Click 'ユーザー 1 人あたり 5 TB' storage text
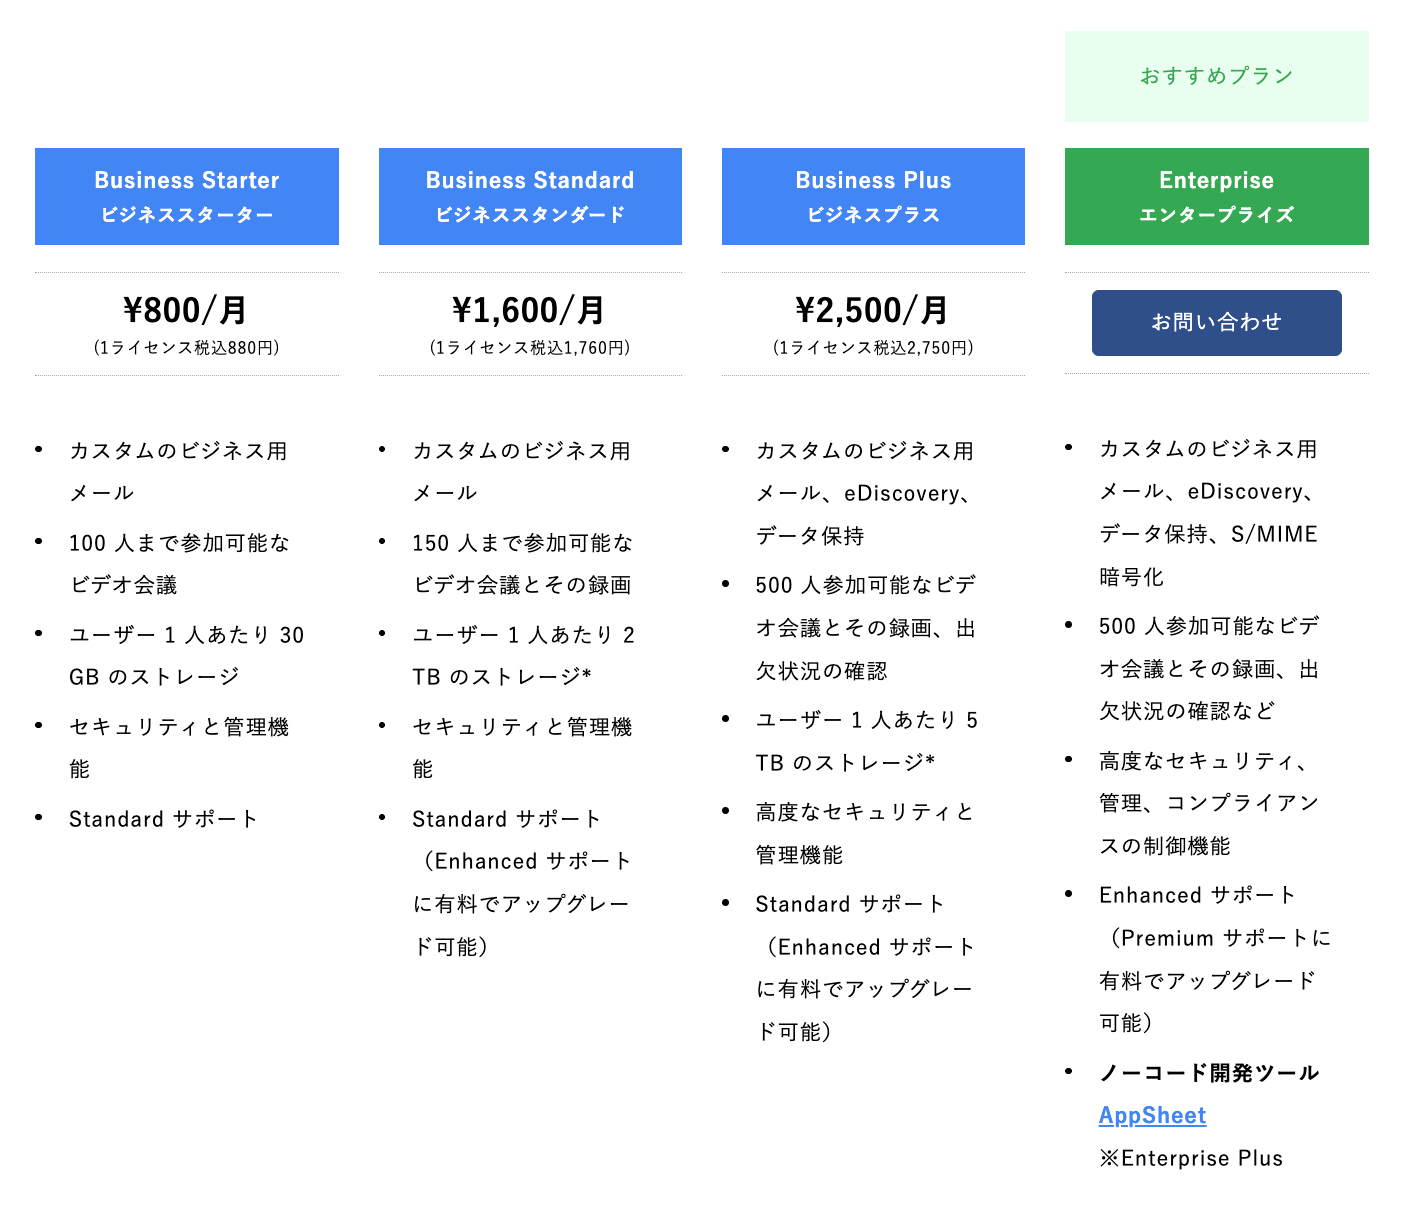Screen dimensions: 1406x1212 click(x=866, y=741)
